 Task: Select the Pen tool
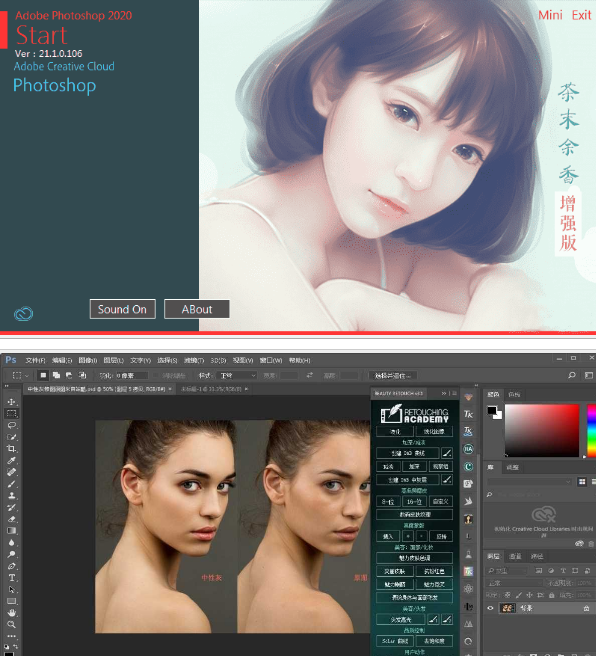11,566
